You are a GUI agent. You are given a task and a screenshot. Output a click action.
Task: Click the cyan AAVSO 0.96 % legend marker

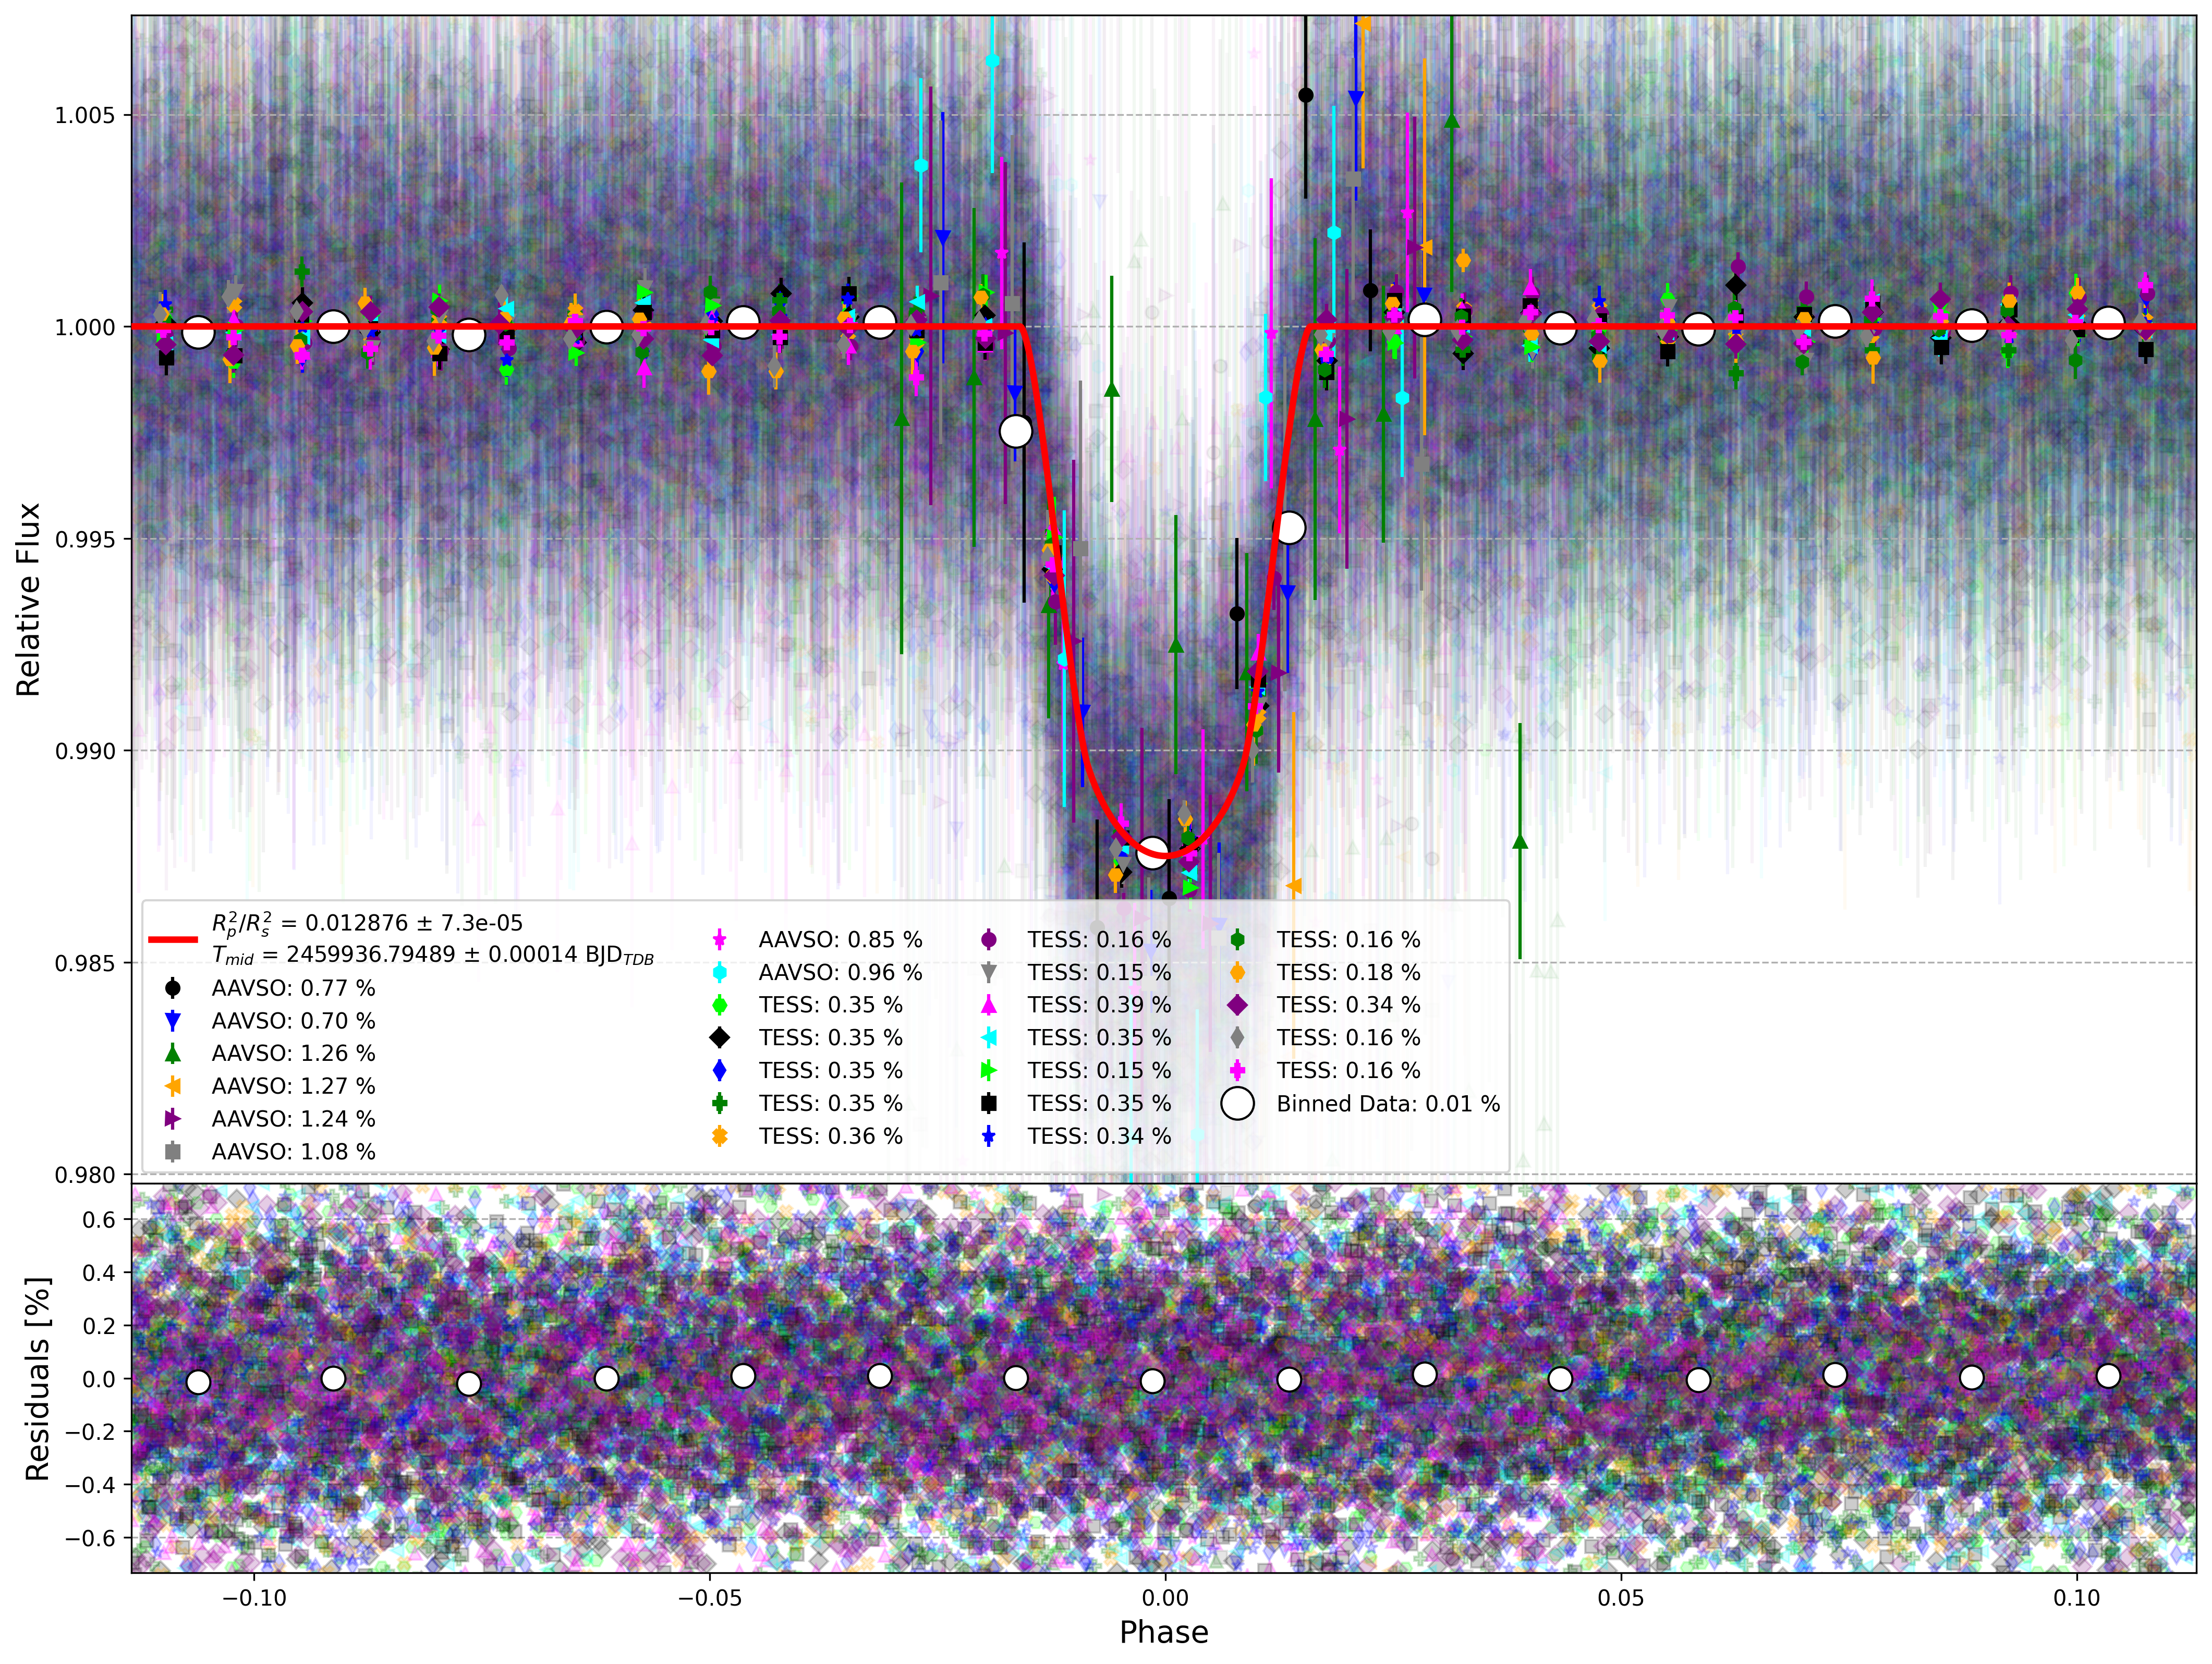coord(719,972)
